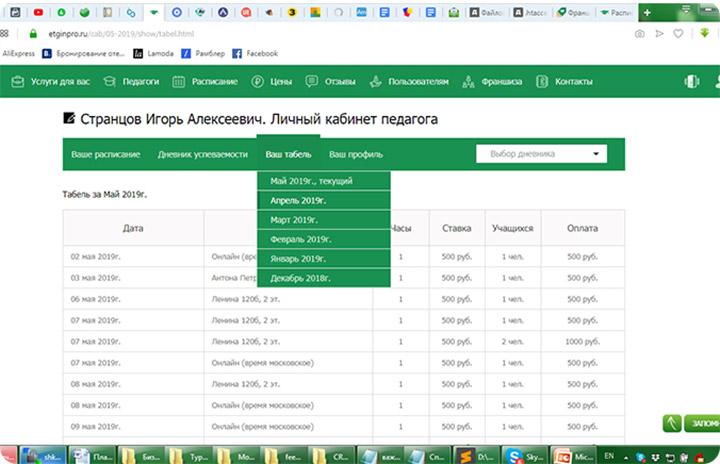This screenshot has width=720, height=464.
Task: Click the Расписание calendar icon
Action: point(179,82)
